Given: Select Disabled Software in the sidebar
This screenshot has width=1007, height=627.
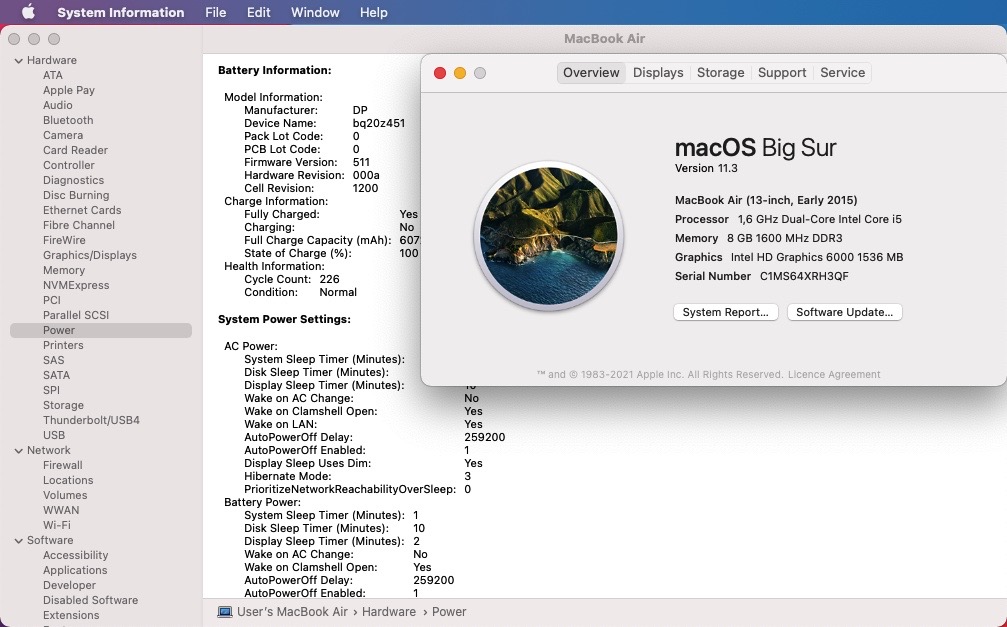Looking at the screenshot, I should pyautogui.click(x=91, y=600).
